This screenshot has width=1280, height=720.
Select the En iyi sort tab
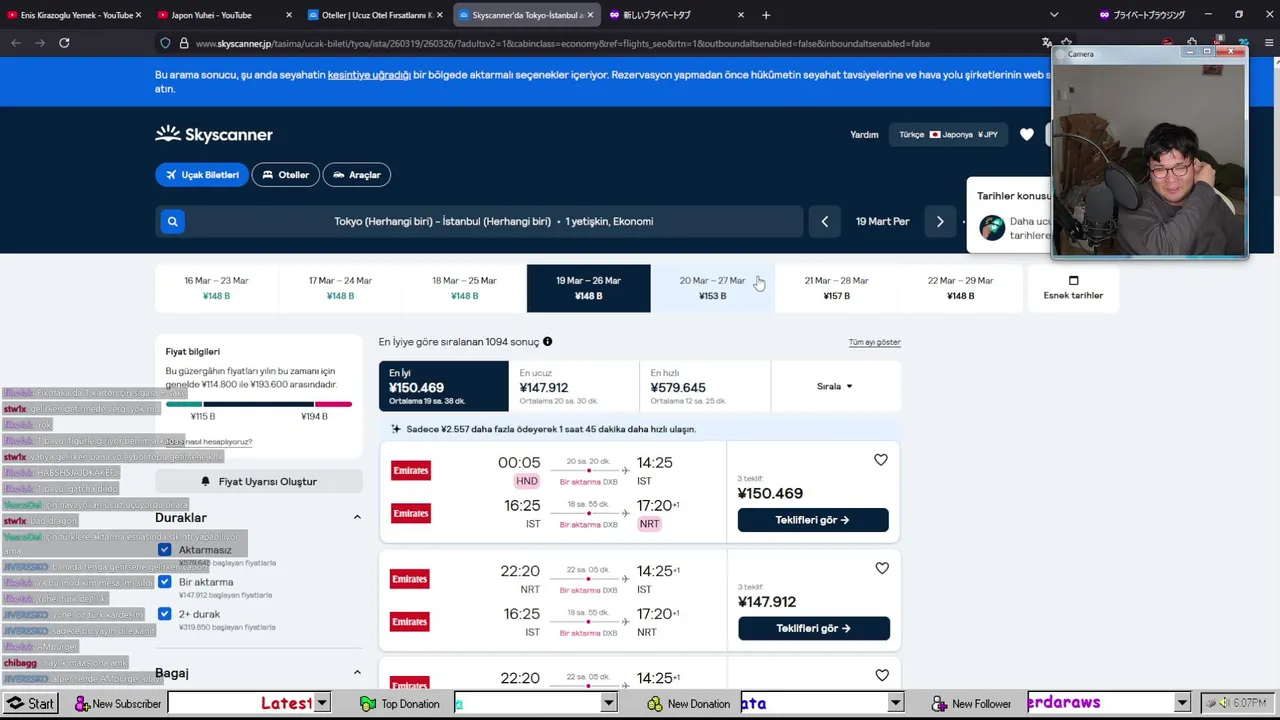(443, 386)
